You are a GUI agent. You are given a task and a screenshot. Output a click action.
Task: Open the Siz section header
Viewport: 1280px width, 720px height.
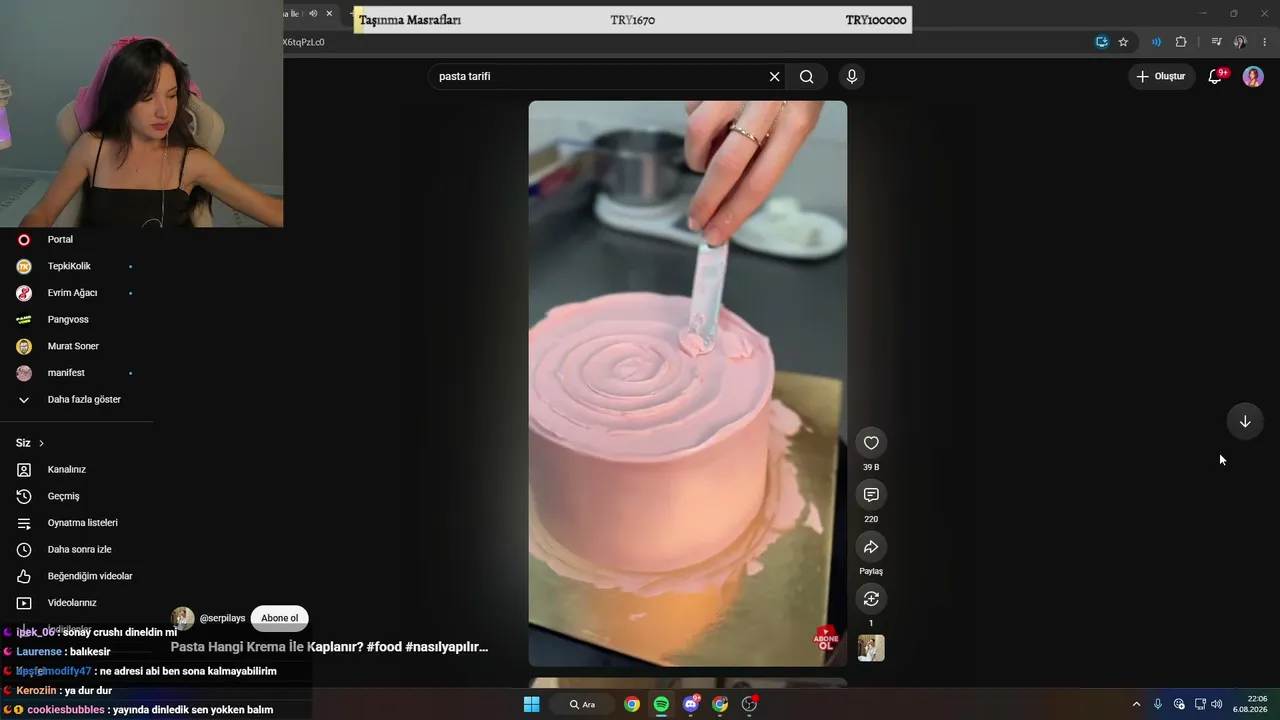coord(30,443)
